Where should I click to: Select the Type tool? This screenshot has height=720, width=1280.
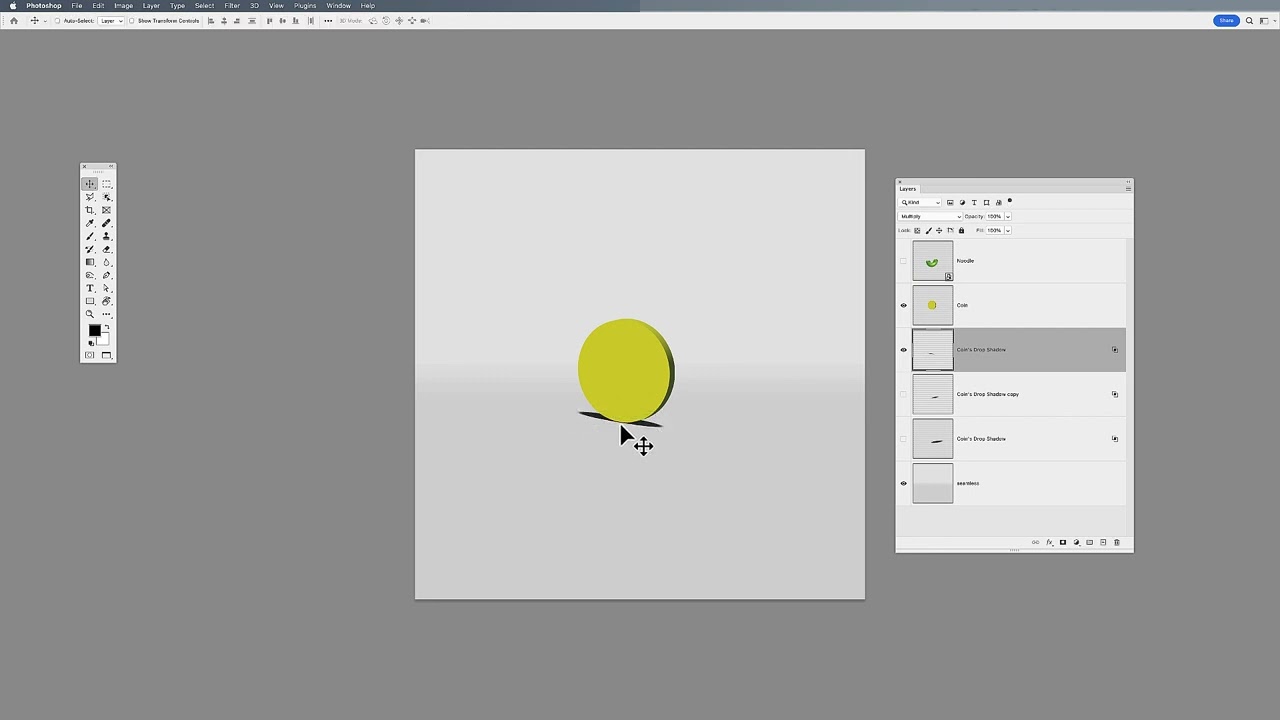[x=90, y=288]
